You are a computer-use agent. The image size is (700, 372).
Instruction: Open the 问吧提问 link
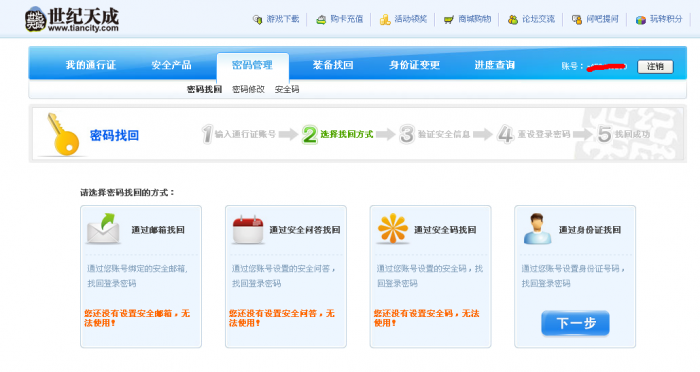coord(602,19)
